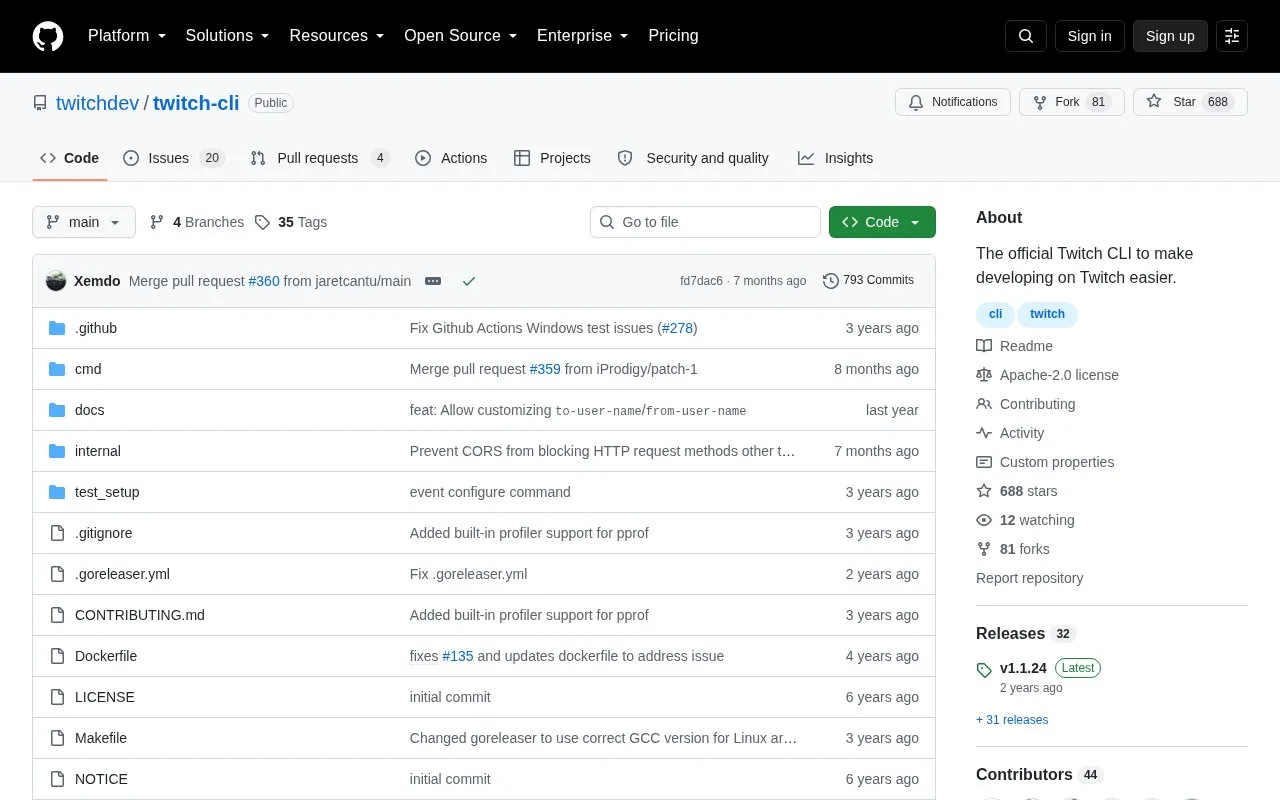View 35 Tags
1280x800 pixels.
pos(291,222)
